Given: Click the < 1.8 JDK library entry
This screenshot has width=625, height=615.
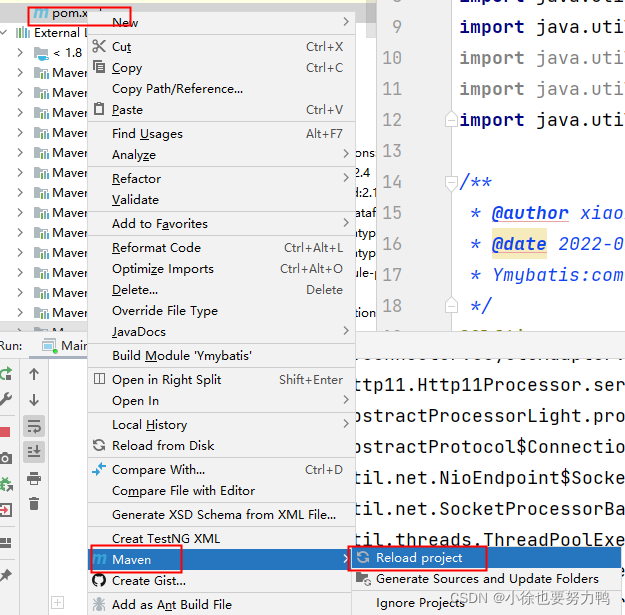Looking at the screenshot, I should tap(58, 53).
